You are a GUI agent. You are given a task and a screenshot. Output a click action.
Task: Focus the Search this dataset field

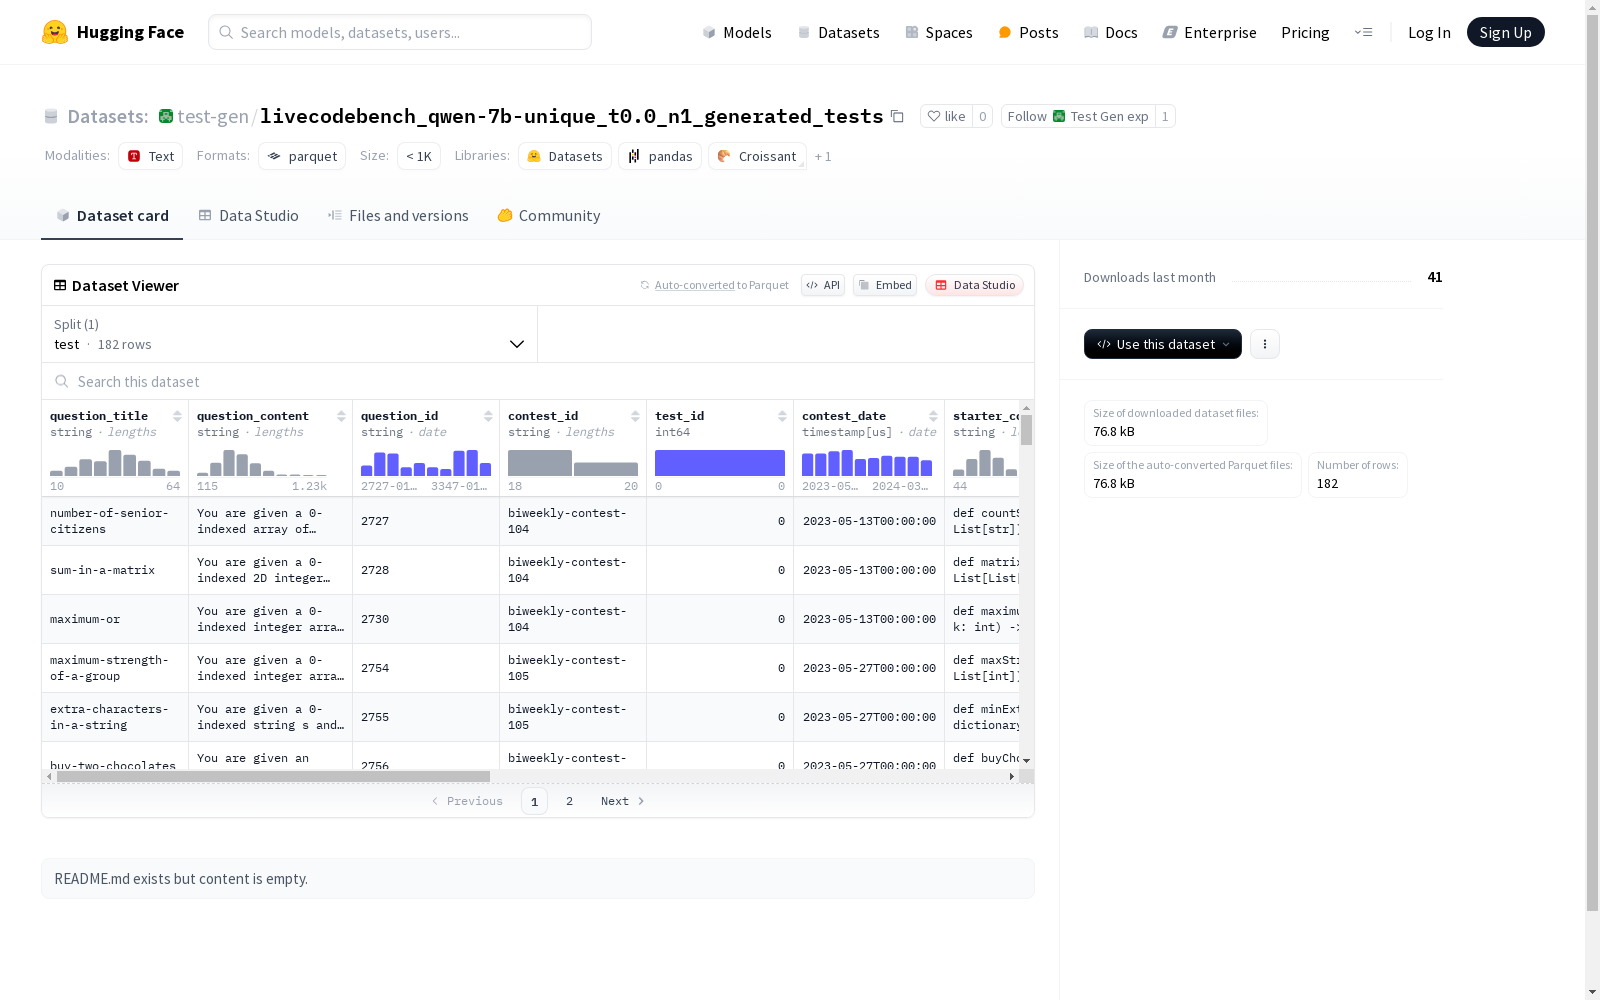538,381
